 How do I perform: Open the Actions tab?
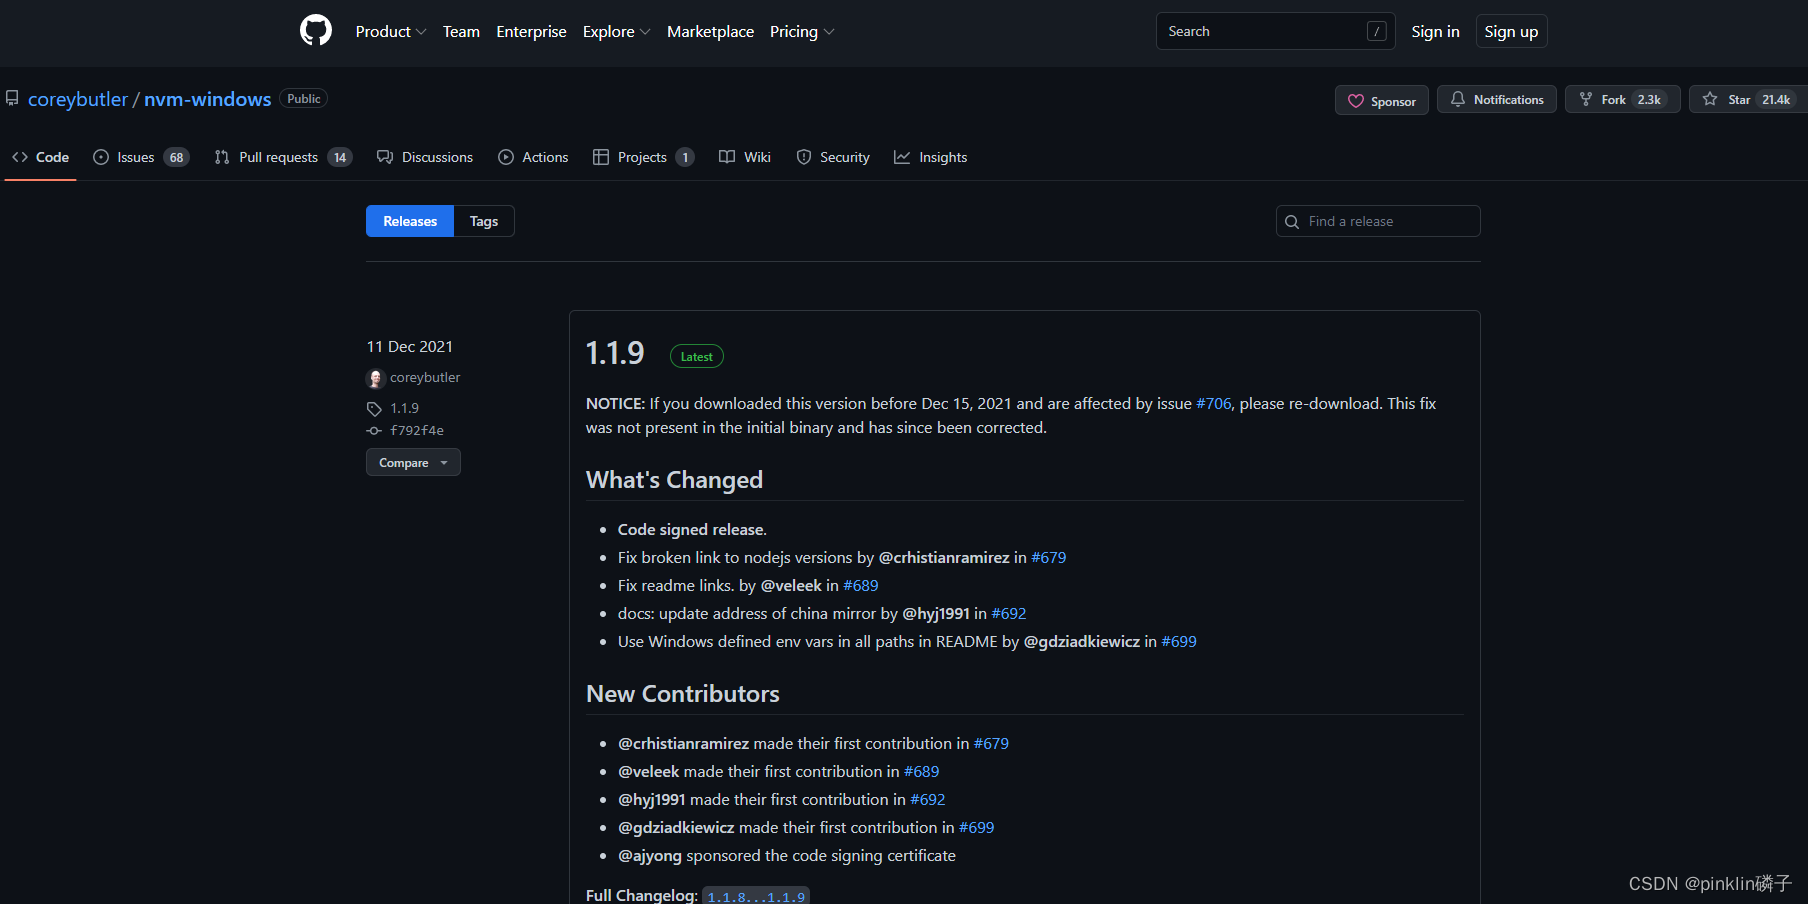click(x=533, y=157)
